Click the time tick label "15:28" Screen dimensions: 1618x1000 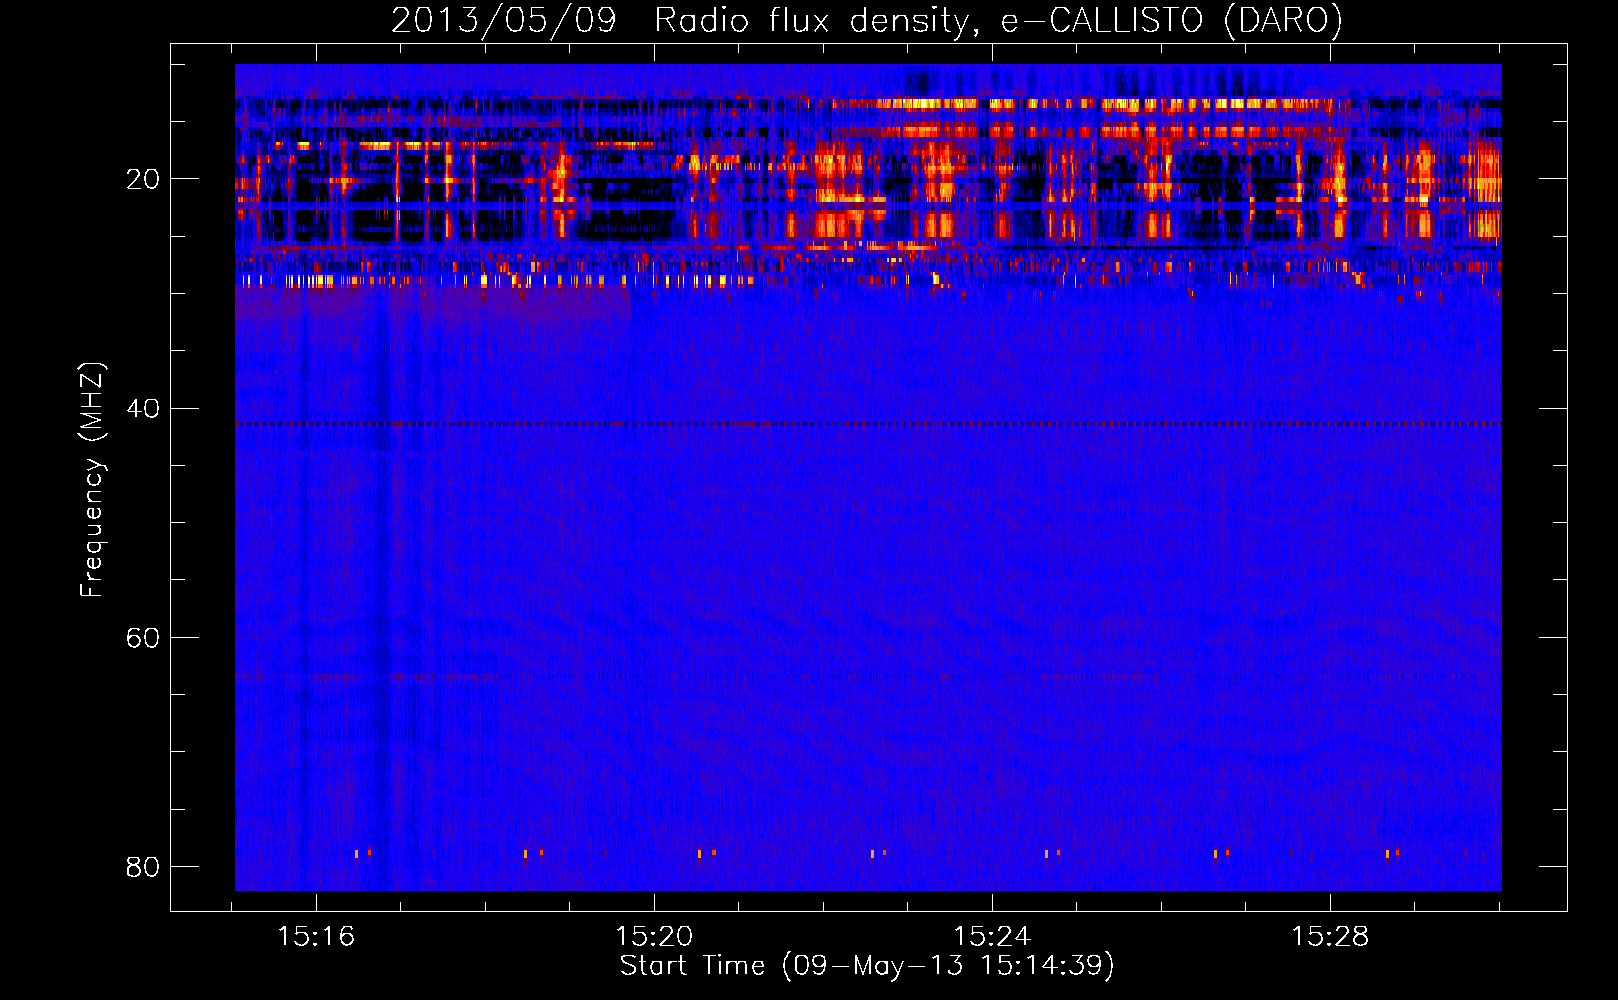click(1330, 937)
